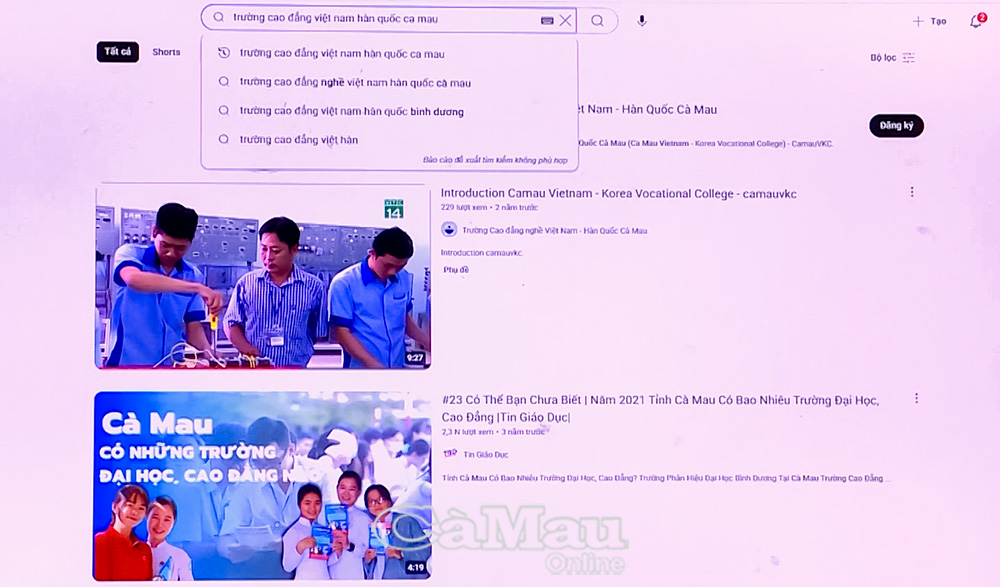Click the description starting 'Tỉnh Cà Mau Có Bao Nhiêu'
Screen dimensions: 1000x587
tap(666, 478)
